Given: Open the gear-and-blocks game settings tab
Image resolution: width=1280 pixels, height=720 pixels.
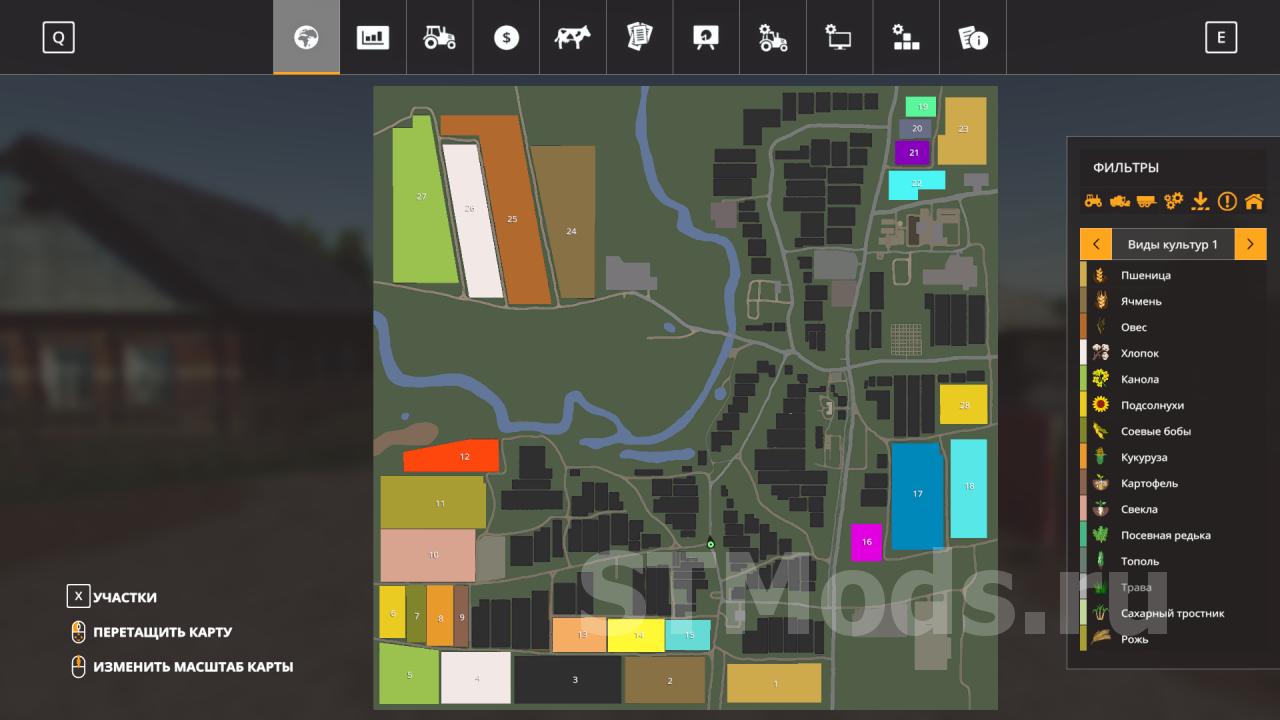Looking at the screenshot, I should [906, 38].
